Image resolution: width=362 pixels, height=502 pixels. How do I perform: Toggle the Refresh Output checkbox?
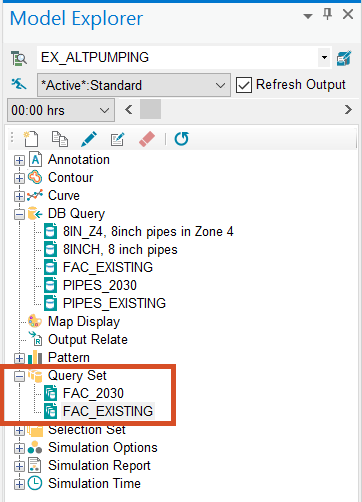click(x=244, y=85)
